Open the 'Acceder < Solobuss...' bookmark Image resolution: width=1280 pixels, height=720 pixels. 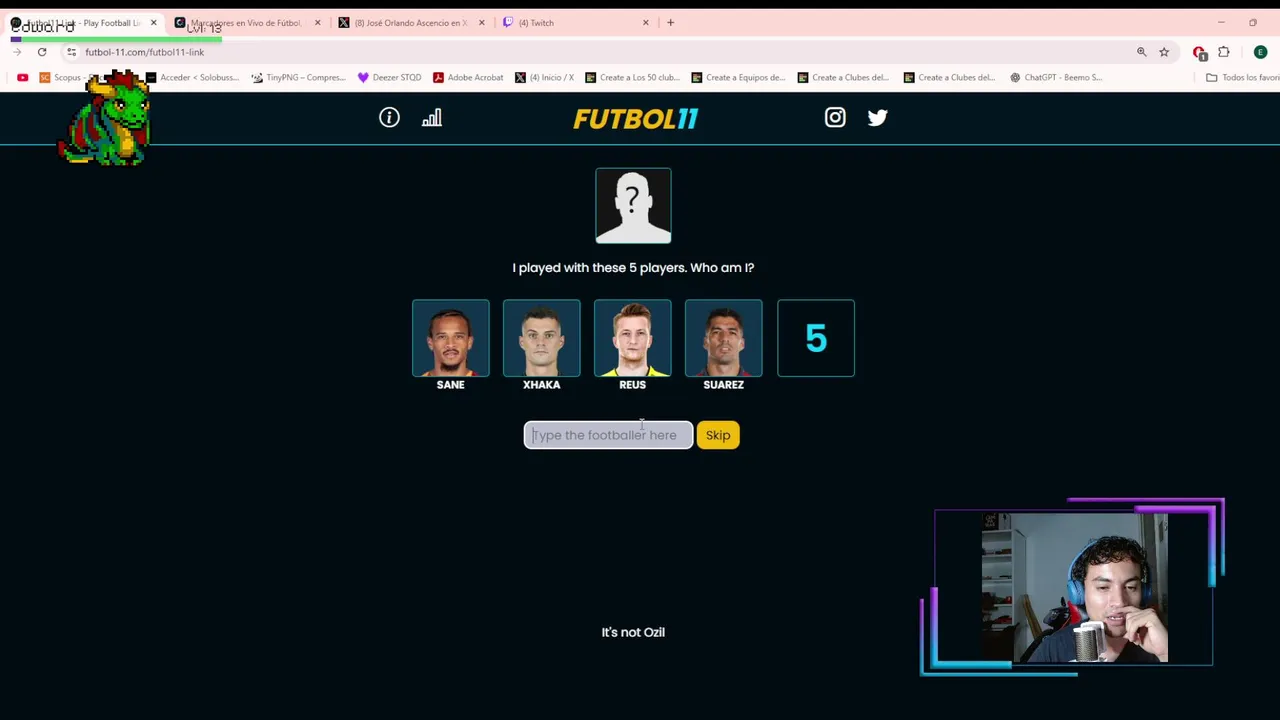193,77
